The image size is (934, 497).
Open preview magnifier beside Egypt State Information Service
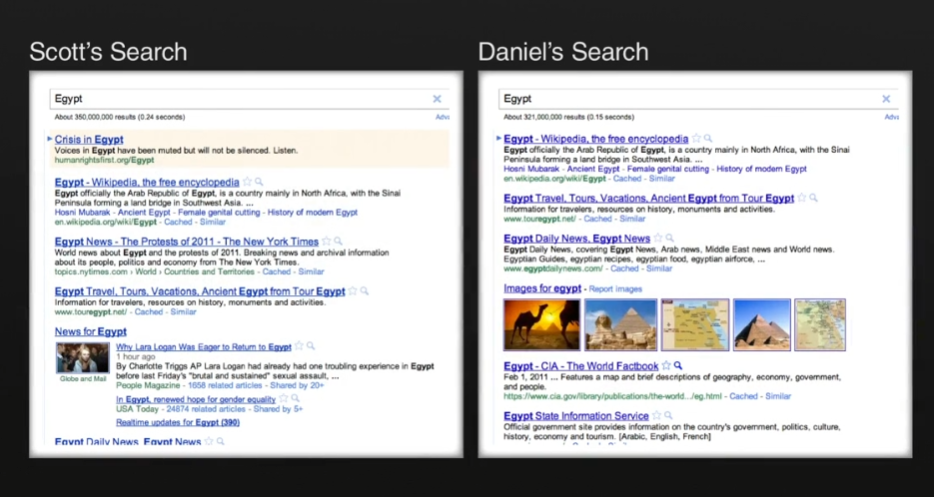[669, 416]
